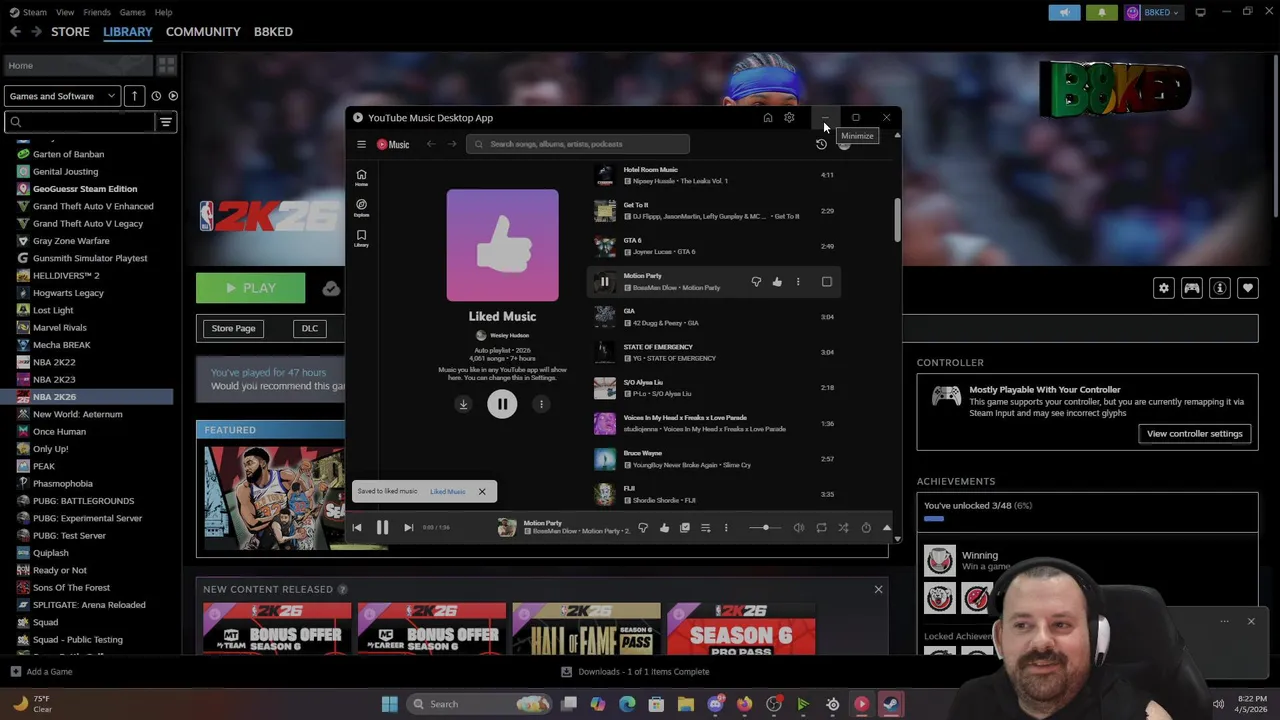This screenshot has height=720, width=1280.
Task: Pause playback in bottom player bar
Action: click(382, 527)
